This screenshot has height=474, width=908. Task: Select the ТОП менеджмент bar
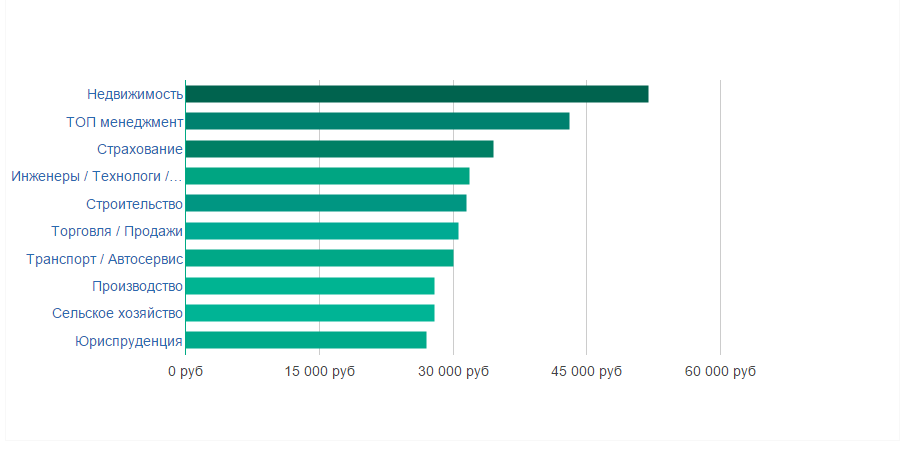(377, 121)
